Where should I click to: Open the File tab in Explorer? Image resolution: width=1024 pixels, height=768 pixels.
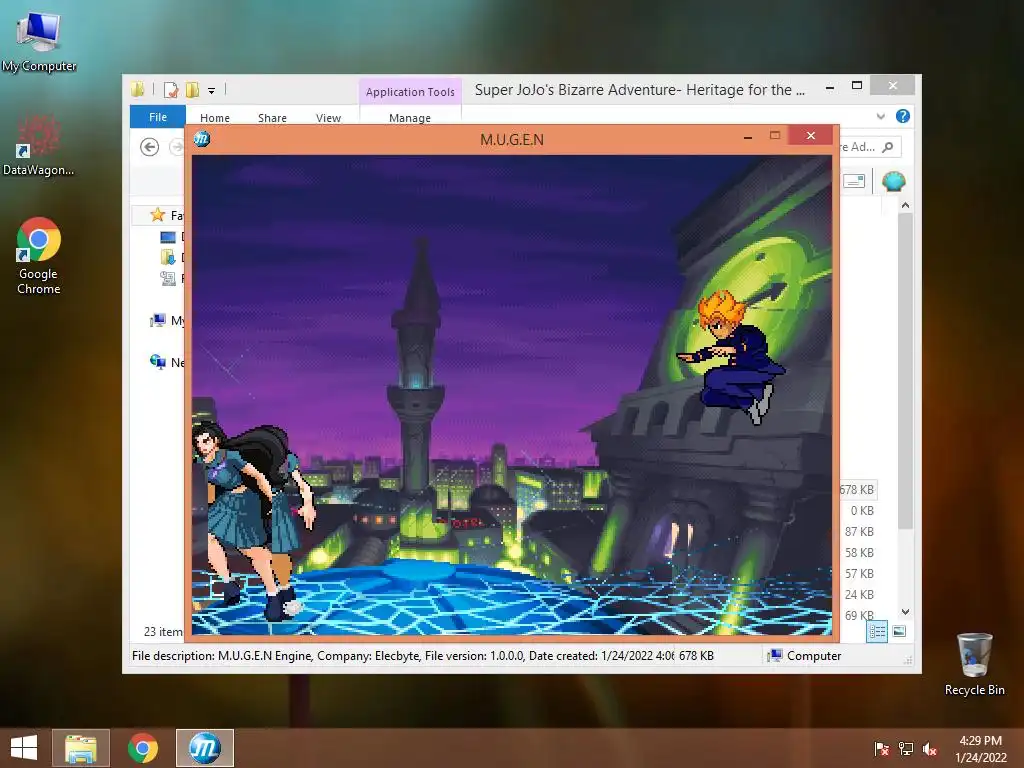pos(157,117)
